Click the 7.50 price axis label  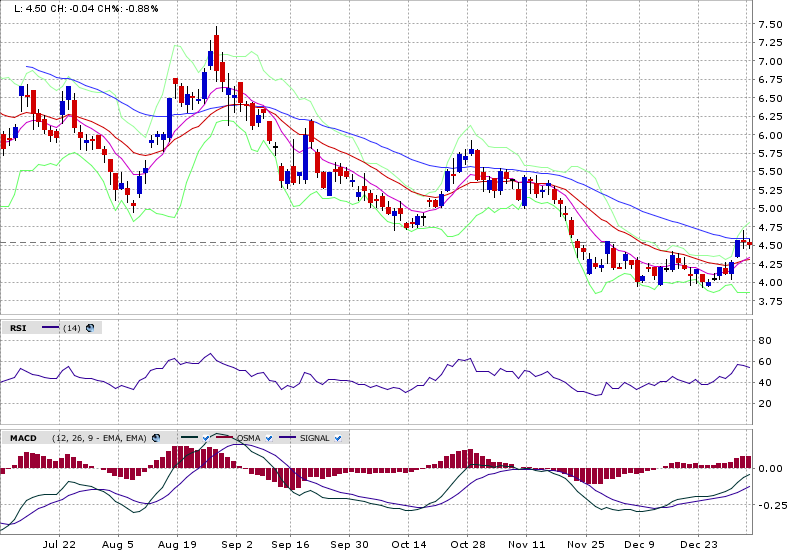click(770, 25)
